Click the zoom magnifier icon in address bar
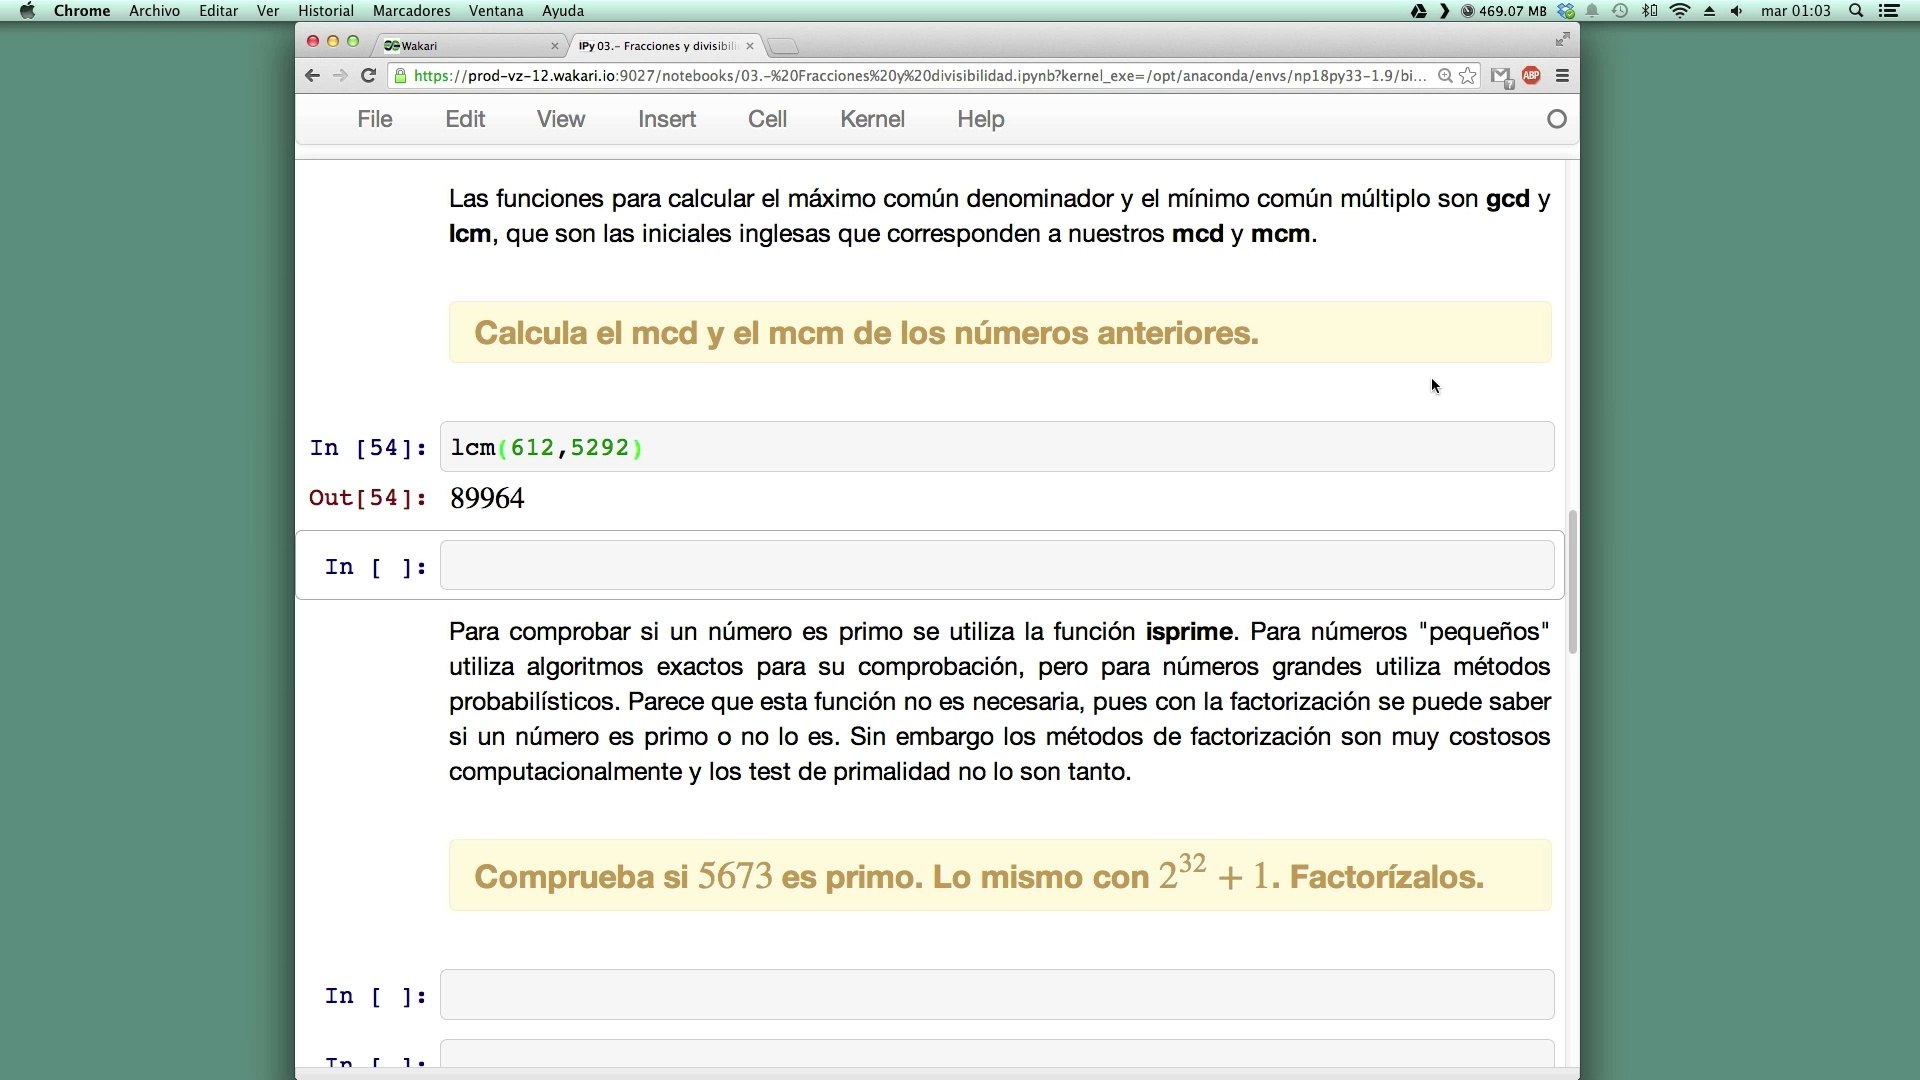This screenshot has width=1920, height=1080. pos(1444,76)
